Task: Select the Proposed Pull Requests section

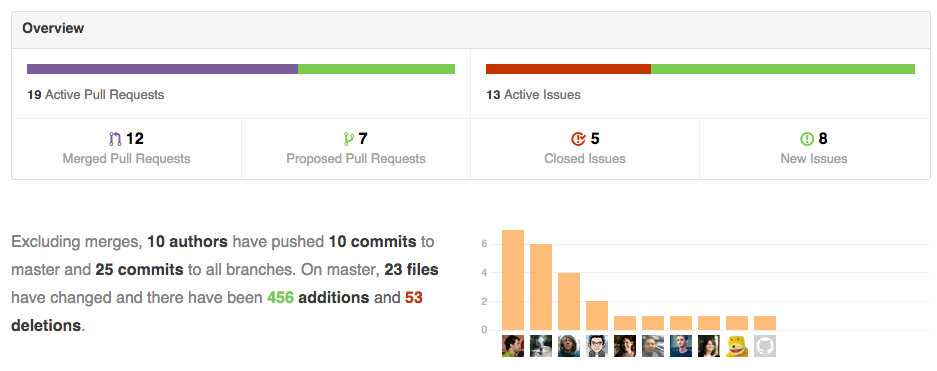Action: pyautogui.click(x=356, y=149)
